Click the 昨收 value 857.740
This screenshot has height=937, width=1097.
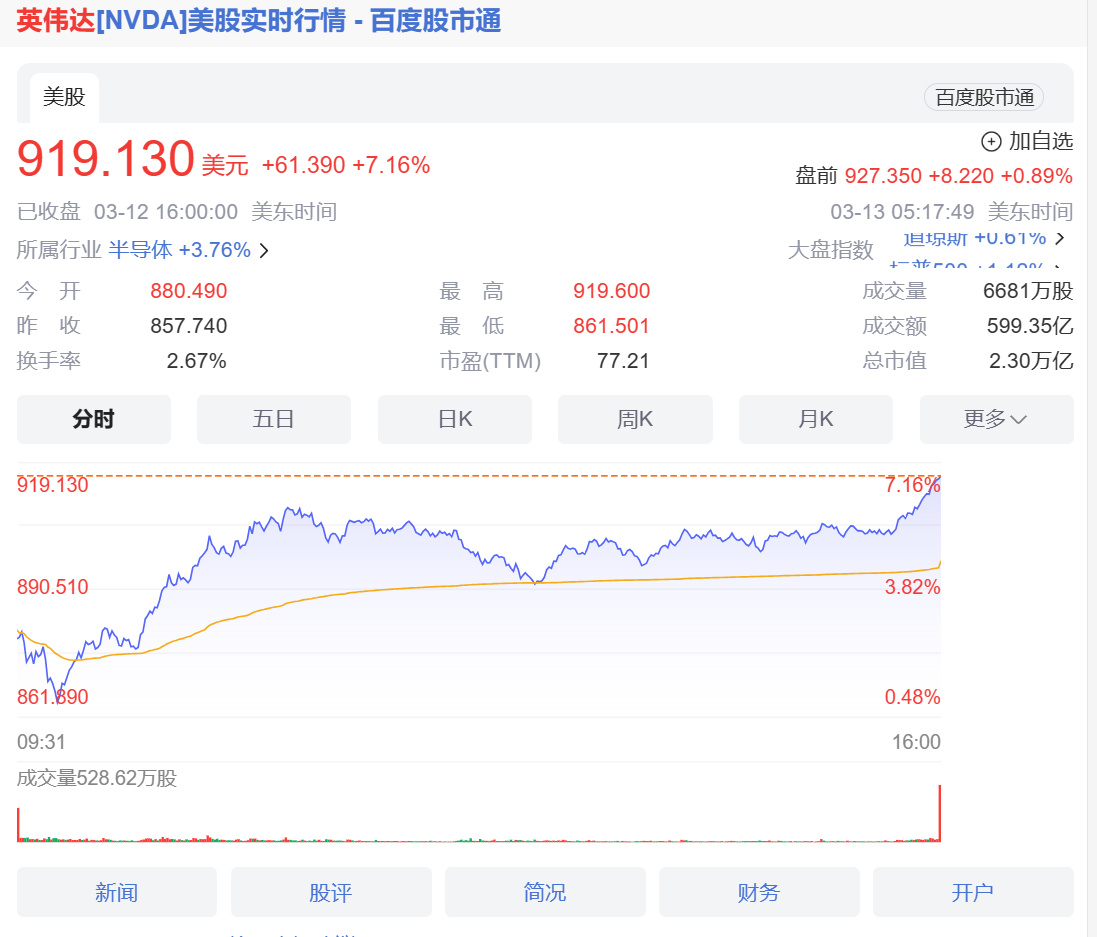click(x=189, y=326)
